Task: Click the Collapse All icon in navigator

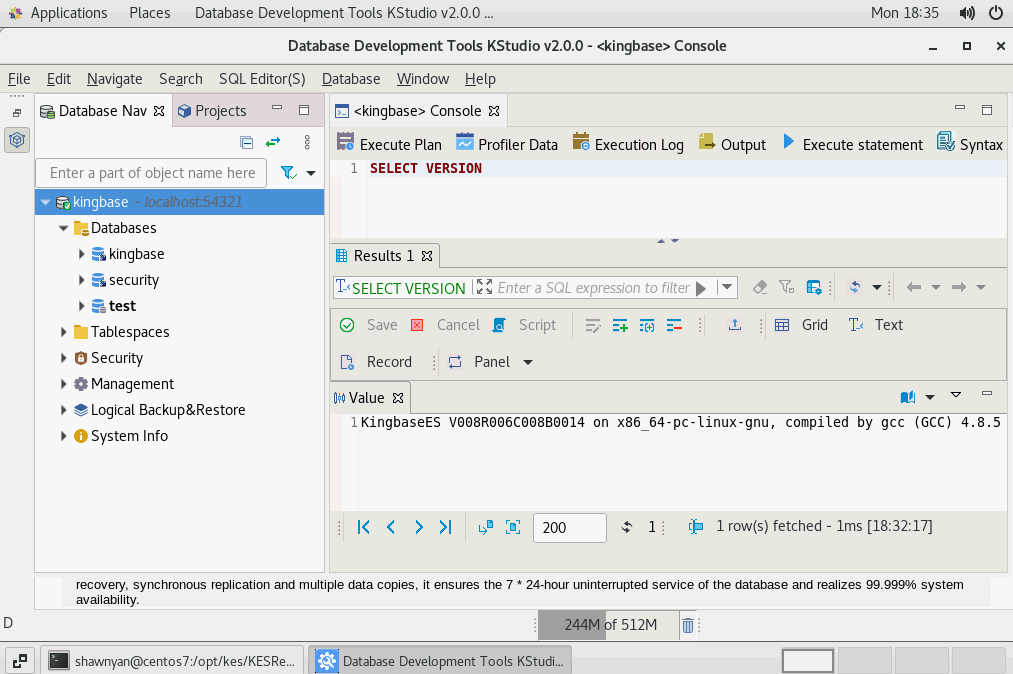Action: (247, 143)
